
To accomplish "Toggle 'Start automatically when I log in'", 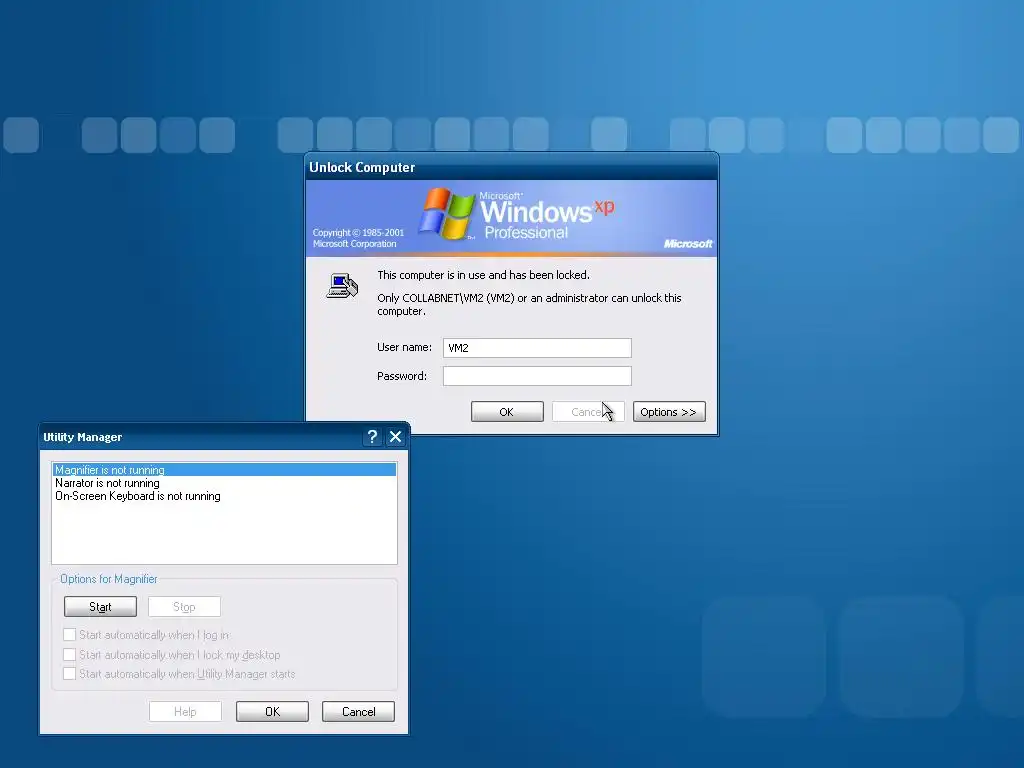I will click(x=69, y=635).
